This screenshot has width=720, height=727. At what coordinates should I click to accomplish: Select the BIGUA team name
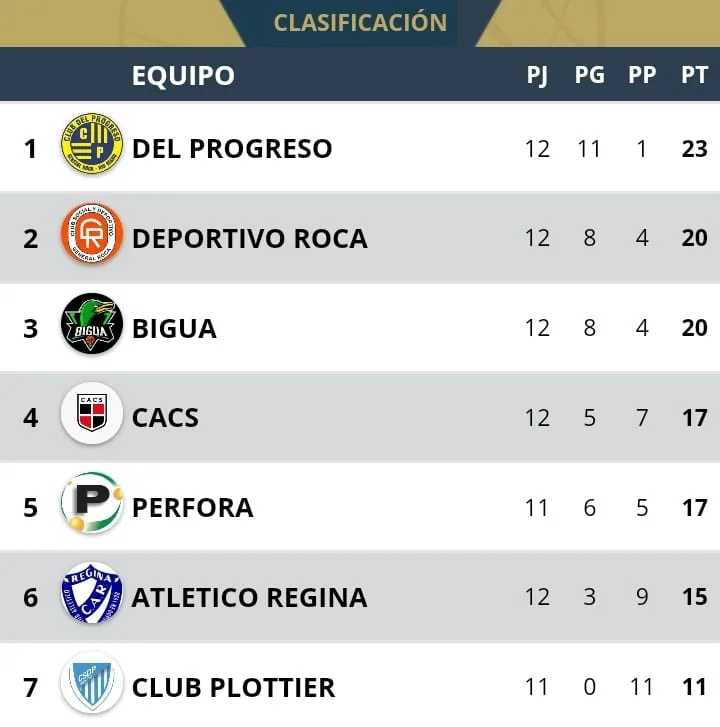(x=174, y=328)
